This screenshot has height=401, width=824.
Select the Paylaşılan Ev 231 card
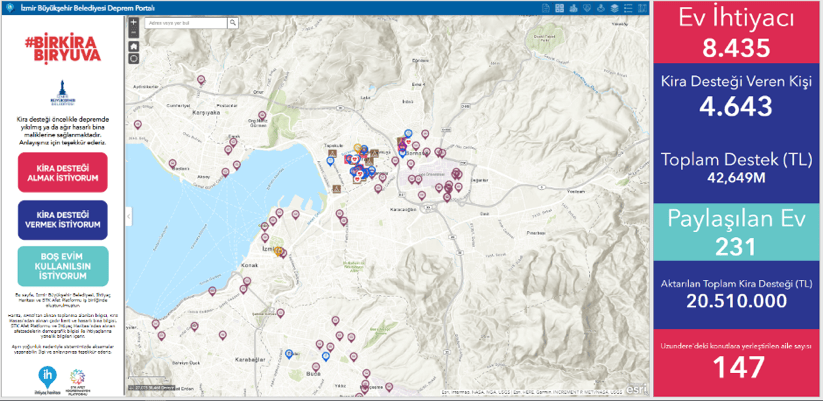point(736,232)
